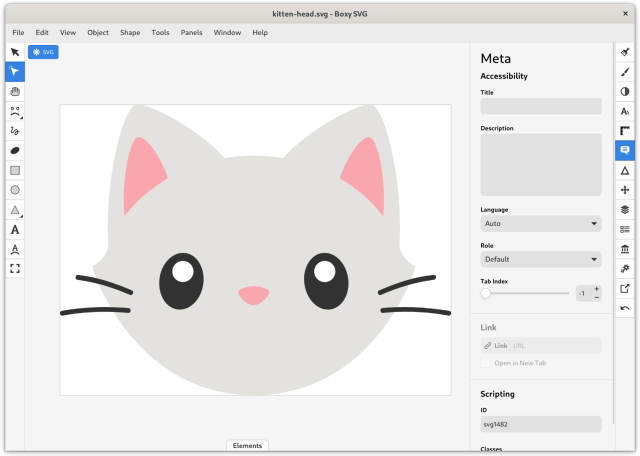Click the Title input field
This screenshot has height=456, width=640.
point(540,106)
